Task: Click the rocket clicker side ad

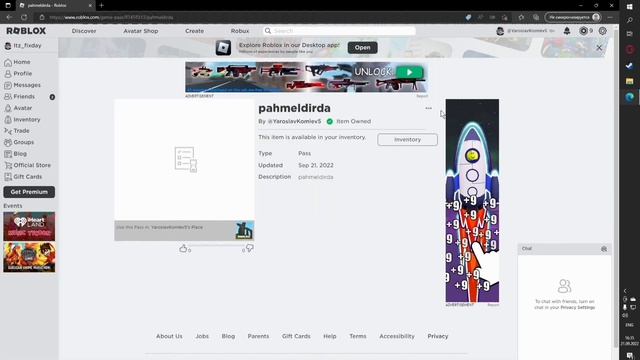Action: [x=472, y=200]
